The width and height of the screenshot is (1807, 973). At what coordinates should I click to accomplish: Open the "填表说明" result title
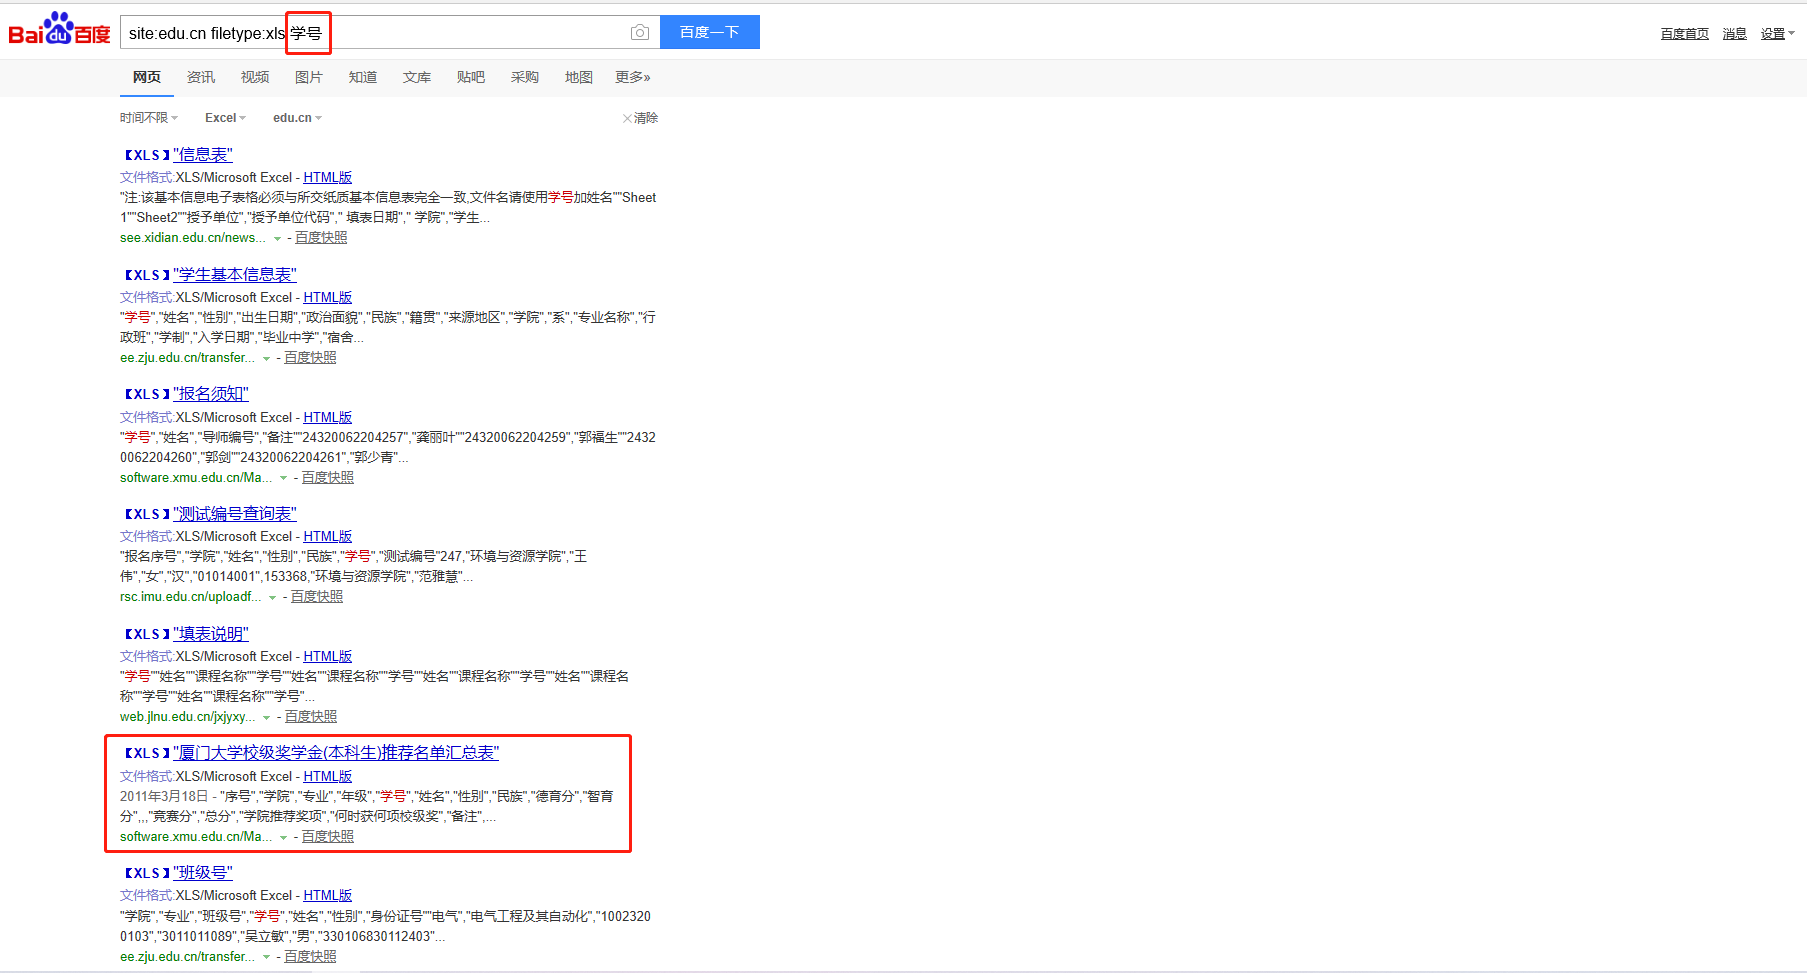[211, 634]
